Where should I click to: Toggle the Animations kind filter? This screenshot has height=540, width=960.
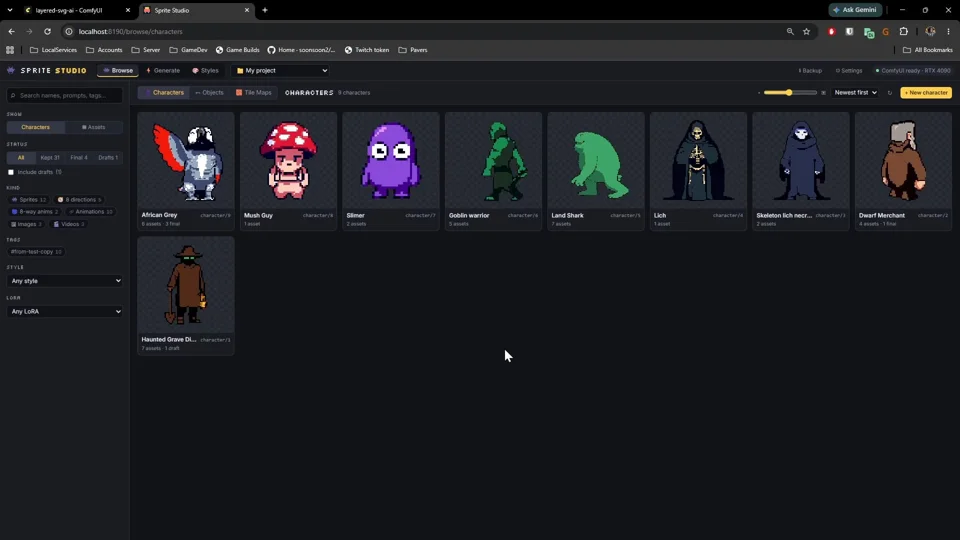[90, 212]
